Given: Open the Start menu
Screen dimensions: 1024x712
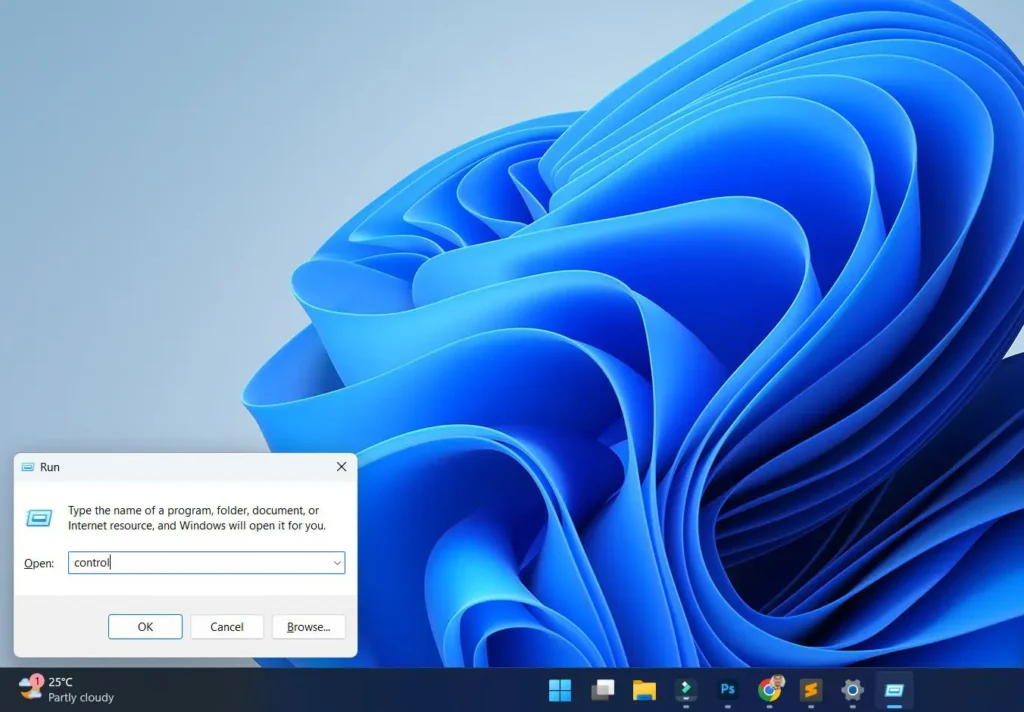Looking at the screenshot, I should click(560, 690).
